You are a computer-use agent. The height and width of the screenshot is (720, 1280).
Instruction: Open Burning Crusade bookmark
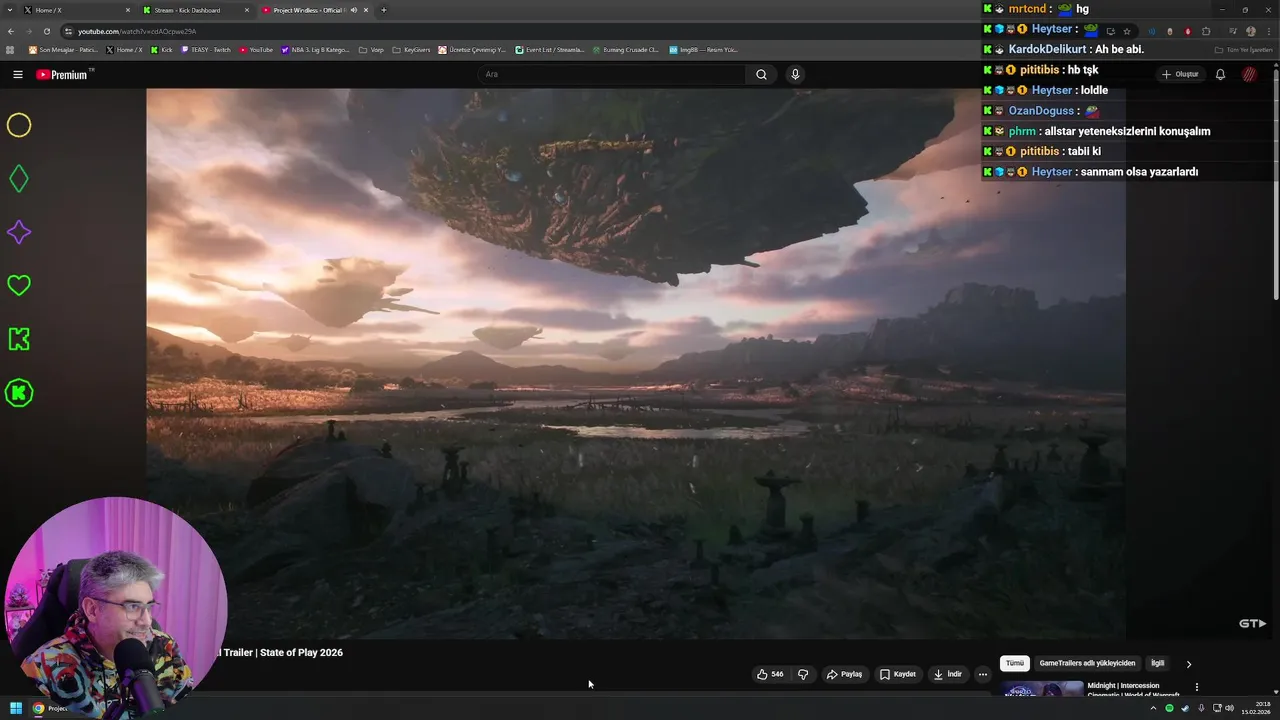click(x=625, y=49)
